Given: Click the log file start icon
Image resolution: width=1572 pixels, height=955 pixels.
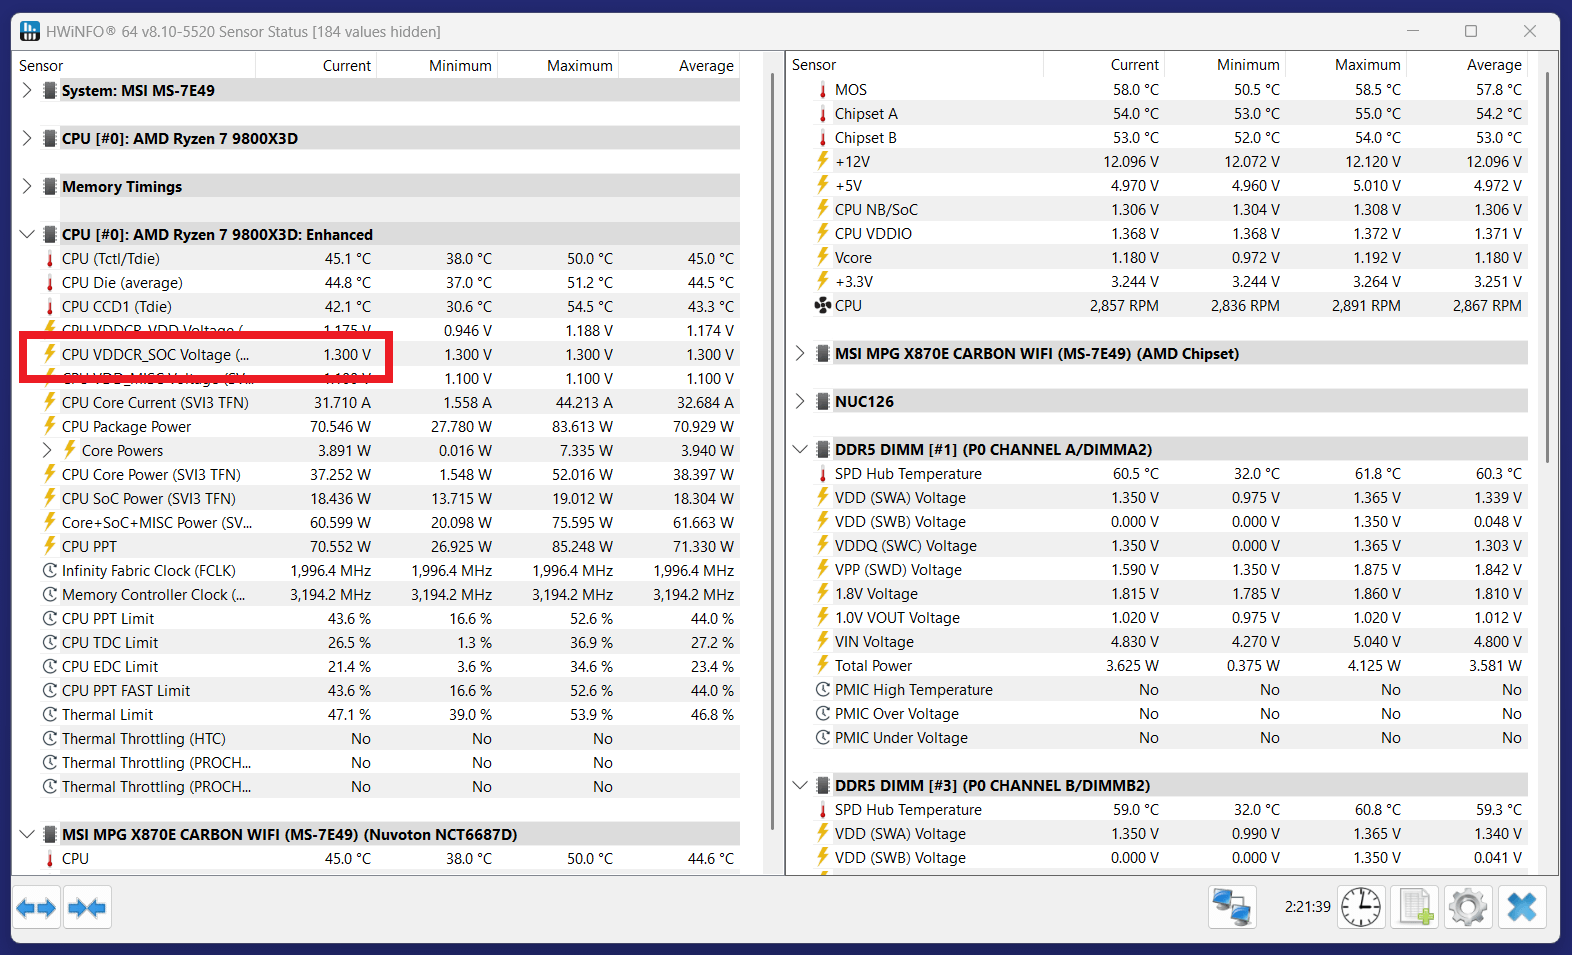Looking at the screenshot, I should pos(1415,907).
